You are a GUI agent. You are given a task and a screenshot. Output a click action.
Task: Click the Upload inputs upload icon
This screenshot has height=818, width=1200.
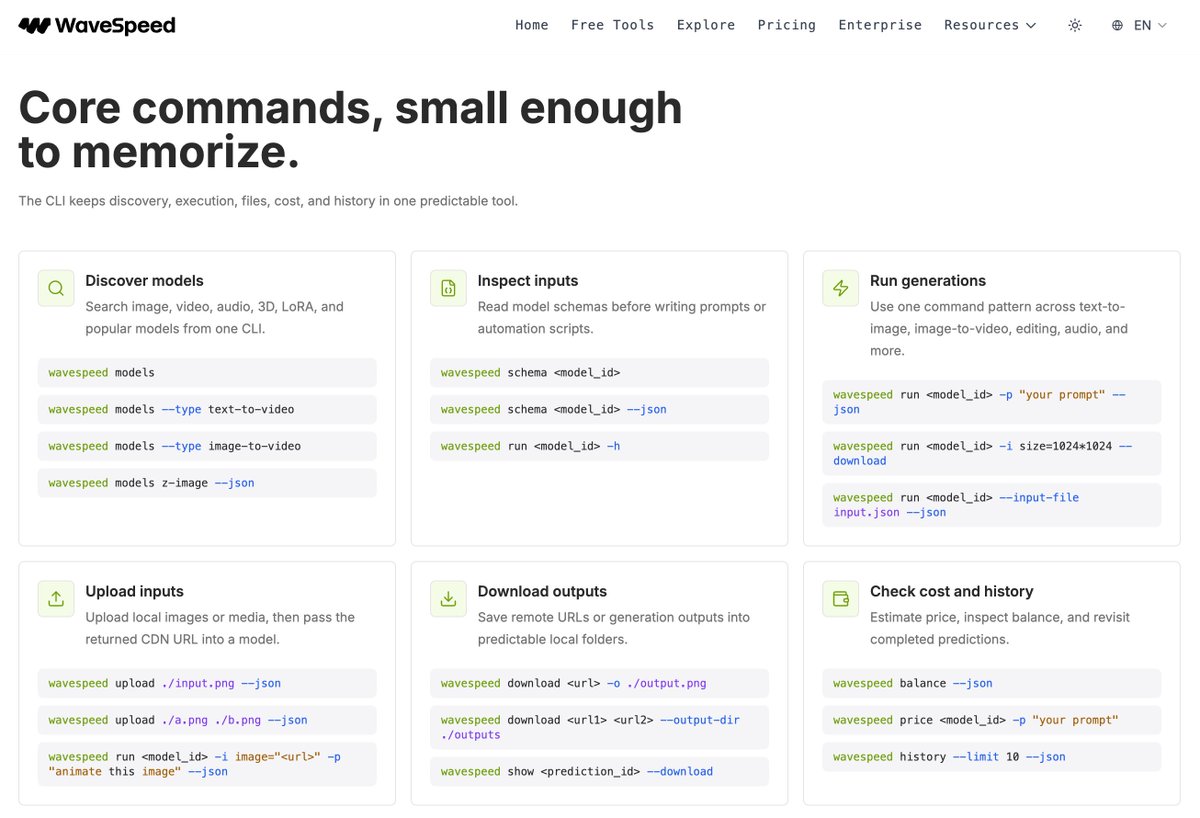56,599
